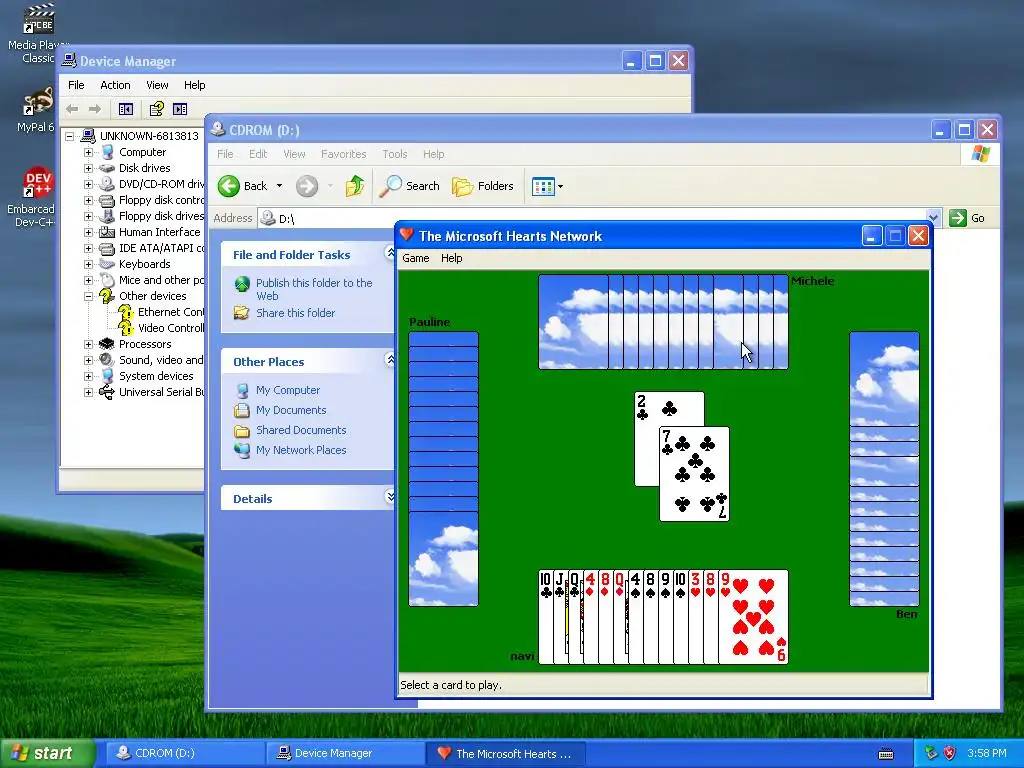The image size is (1024, 768).
Task: Expand the Details panel
Action: click(390, 496)
